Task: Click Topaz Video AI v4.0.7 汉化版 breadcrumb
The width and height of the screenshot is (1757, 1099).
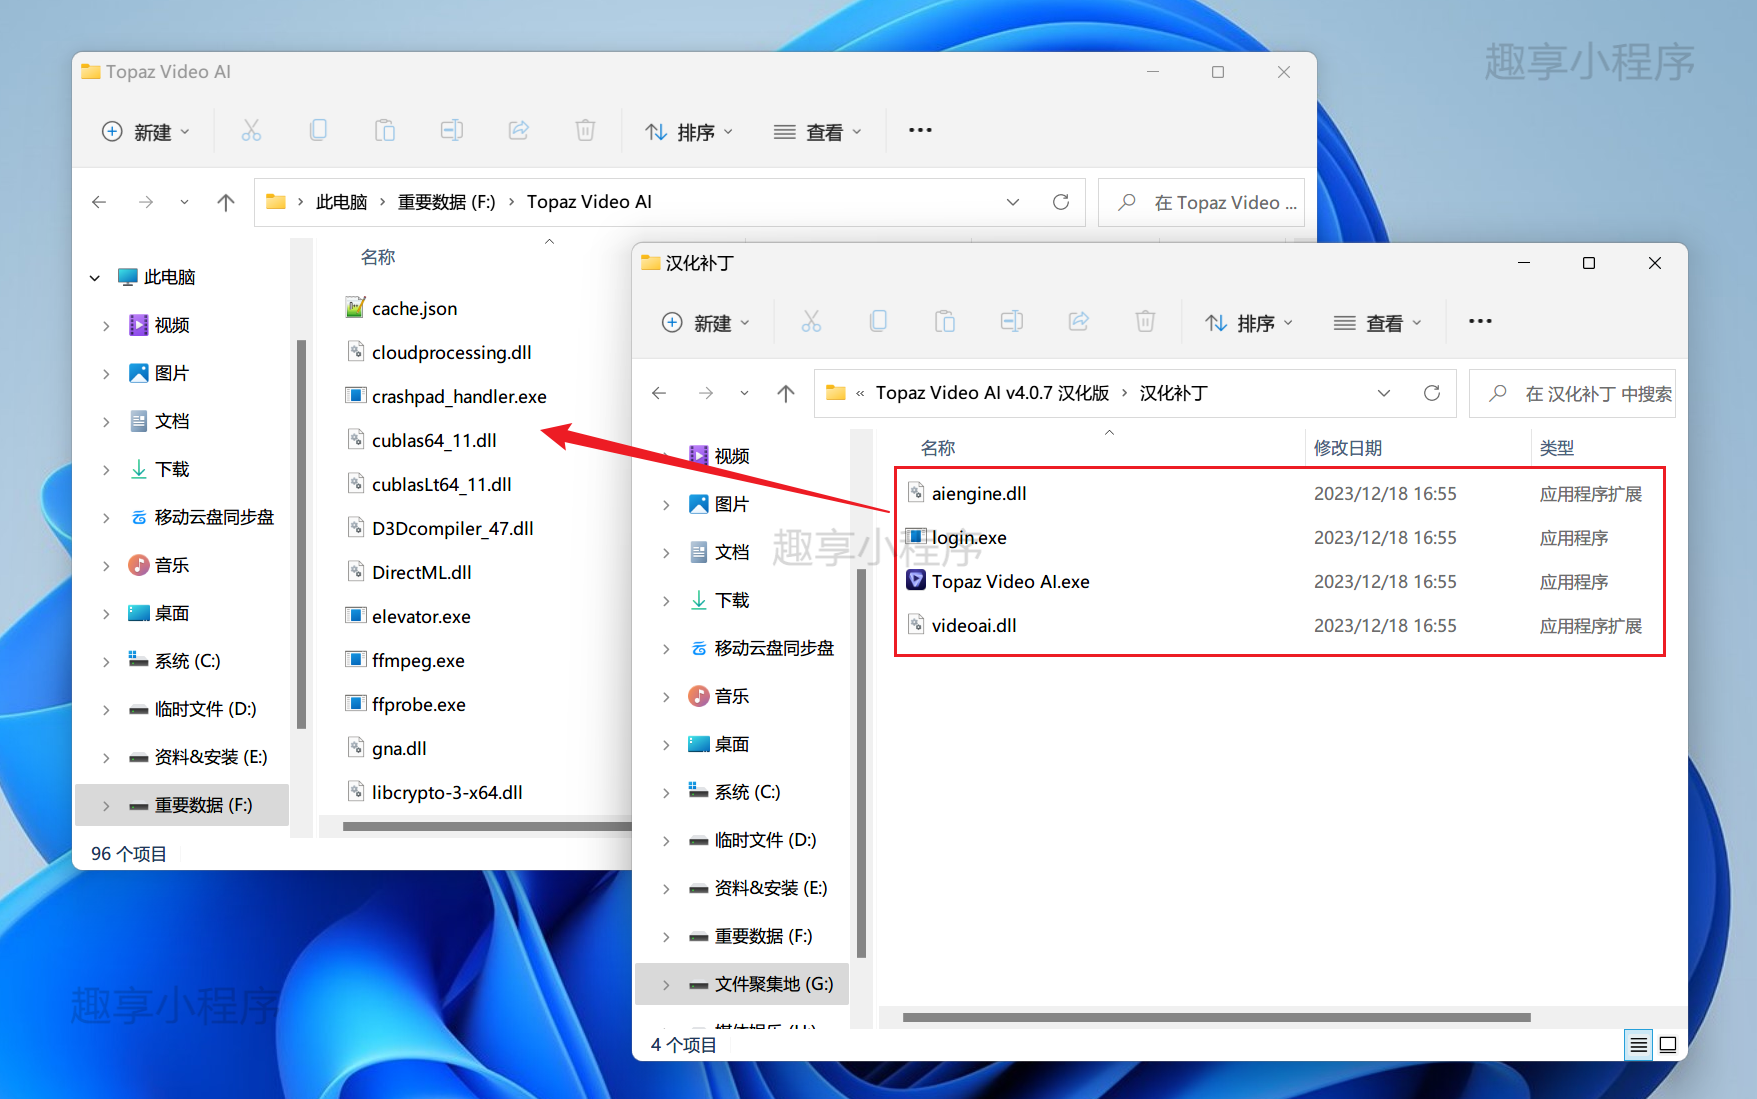Action: click(x=992, y=393)
